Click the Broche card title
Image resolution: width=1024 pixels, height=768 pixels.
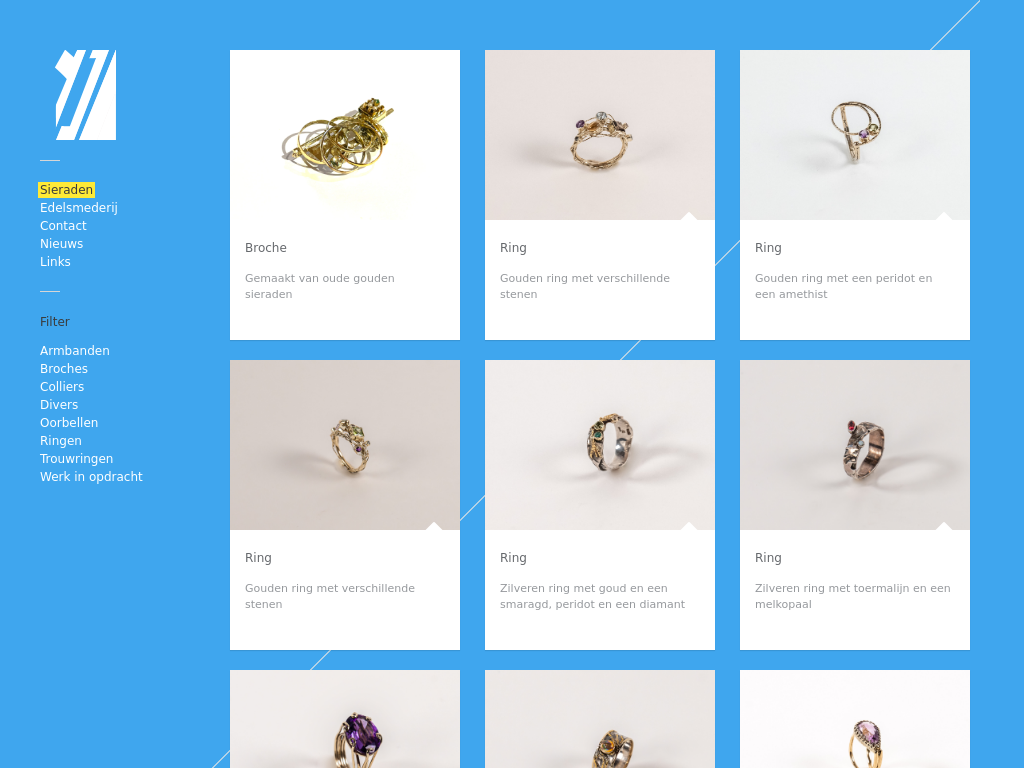[266, 248]
